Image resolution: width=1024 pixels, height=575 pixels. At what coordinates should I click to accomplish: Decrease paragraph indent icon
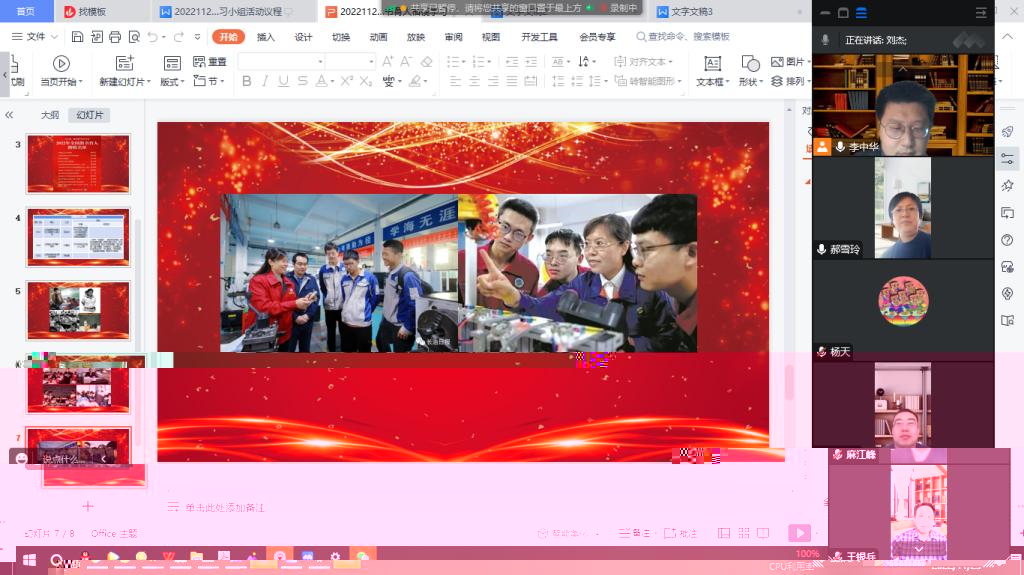(x=512, y=61)
